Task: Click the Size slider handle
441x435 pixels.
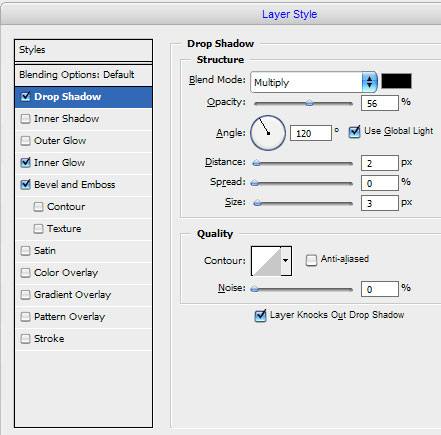Action: point(257,203)
